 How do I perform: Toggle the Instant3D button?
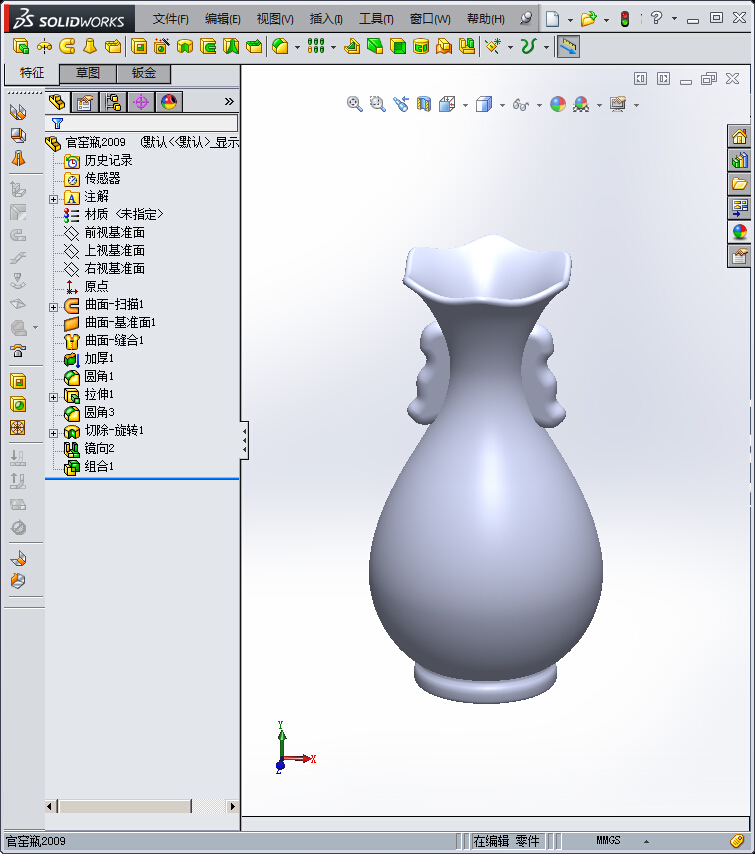[x=568, y=46]
